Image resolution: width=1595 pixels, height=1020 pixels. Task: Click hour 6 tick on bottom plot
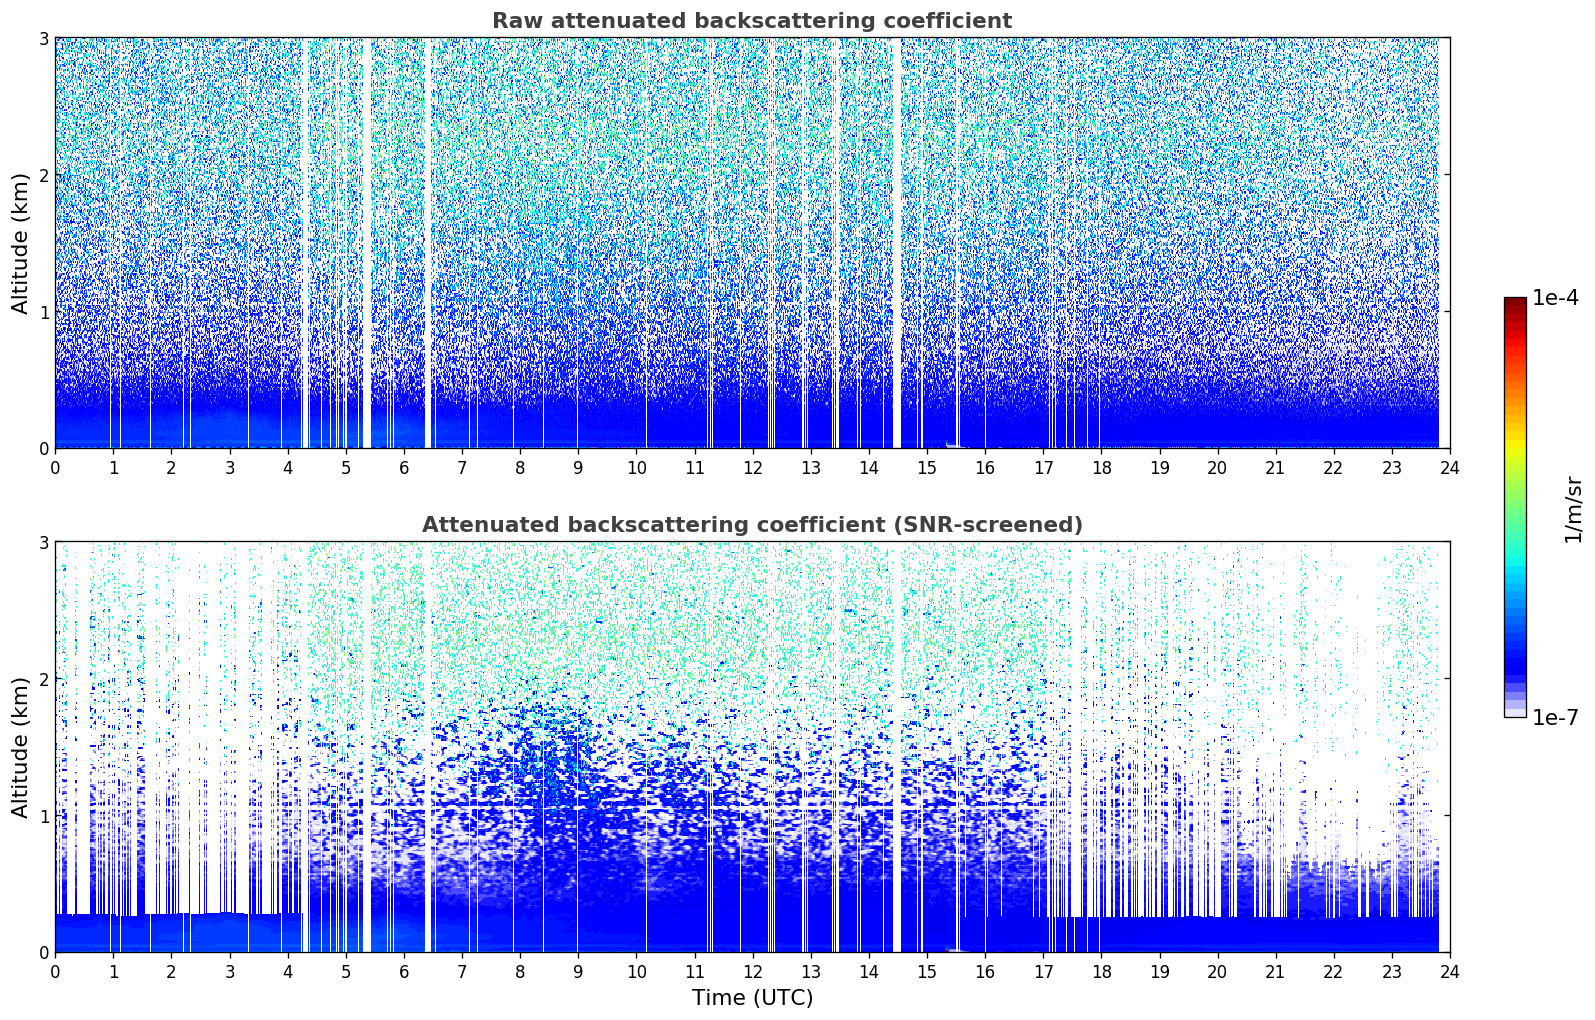(404, 971)
